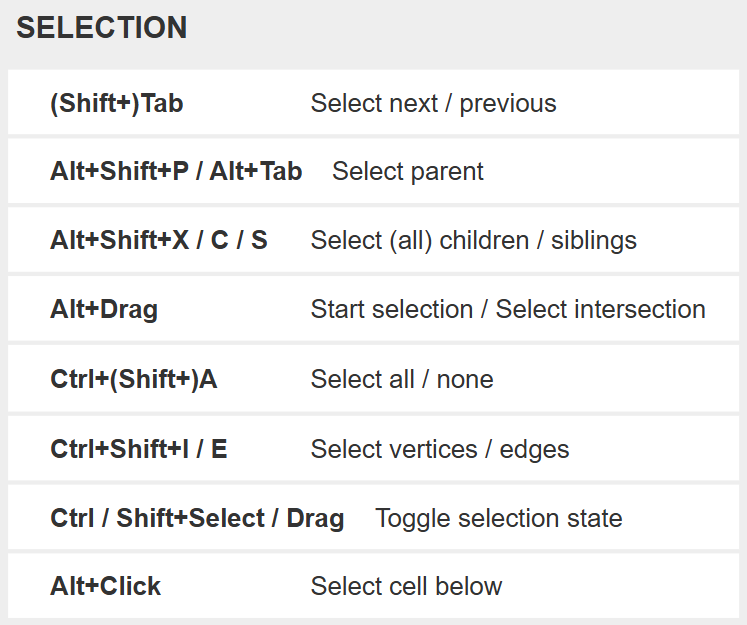Click the Ctrl+(Shift+)A shortcut label

[x=133, y=379]
